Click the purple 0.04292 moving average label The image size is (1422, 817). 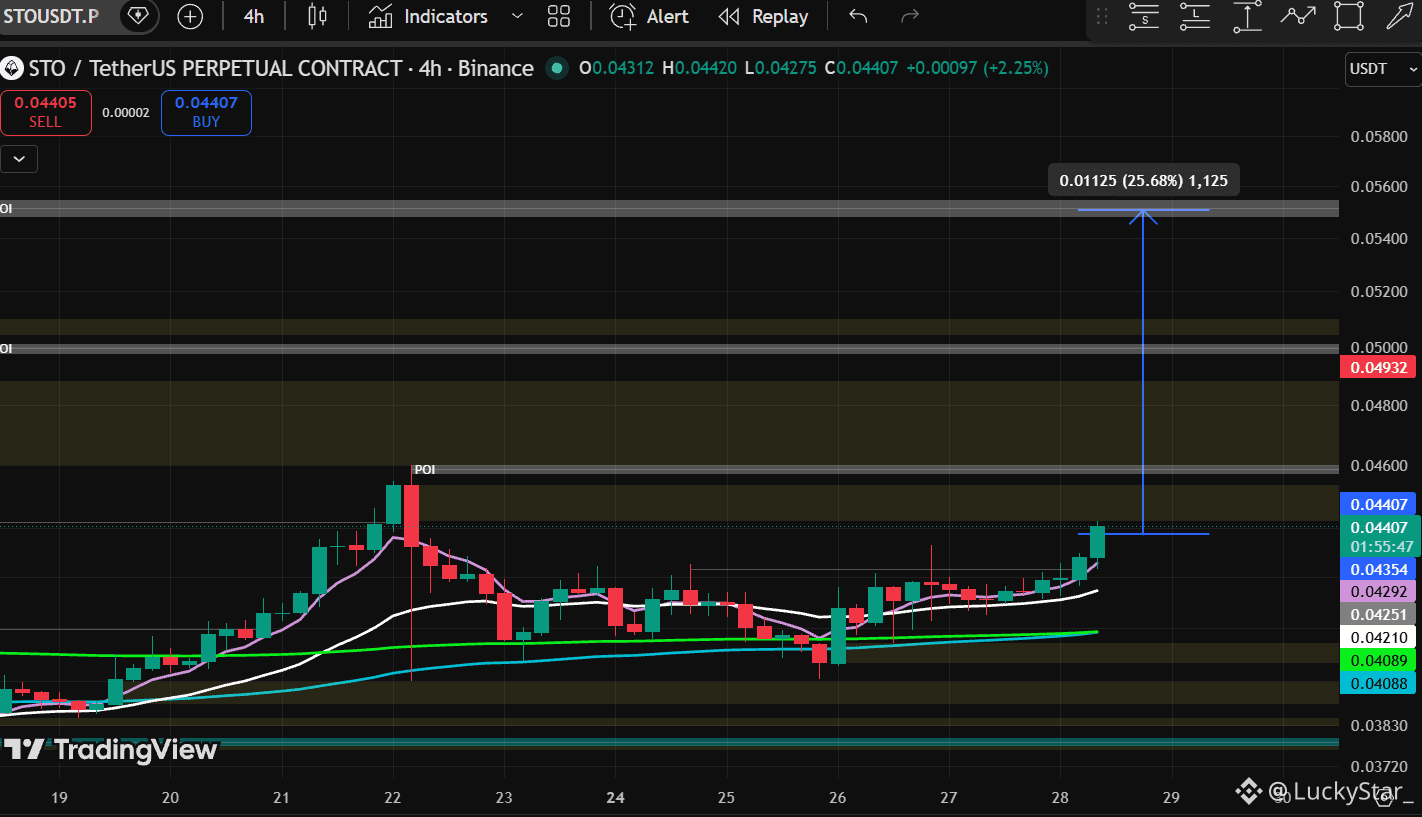coord(1379,591)
